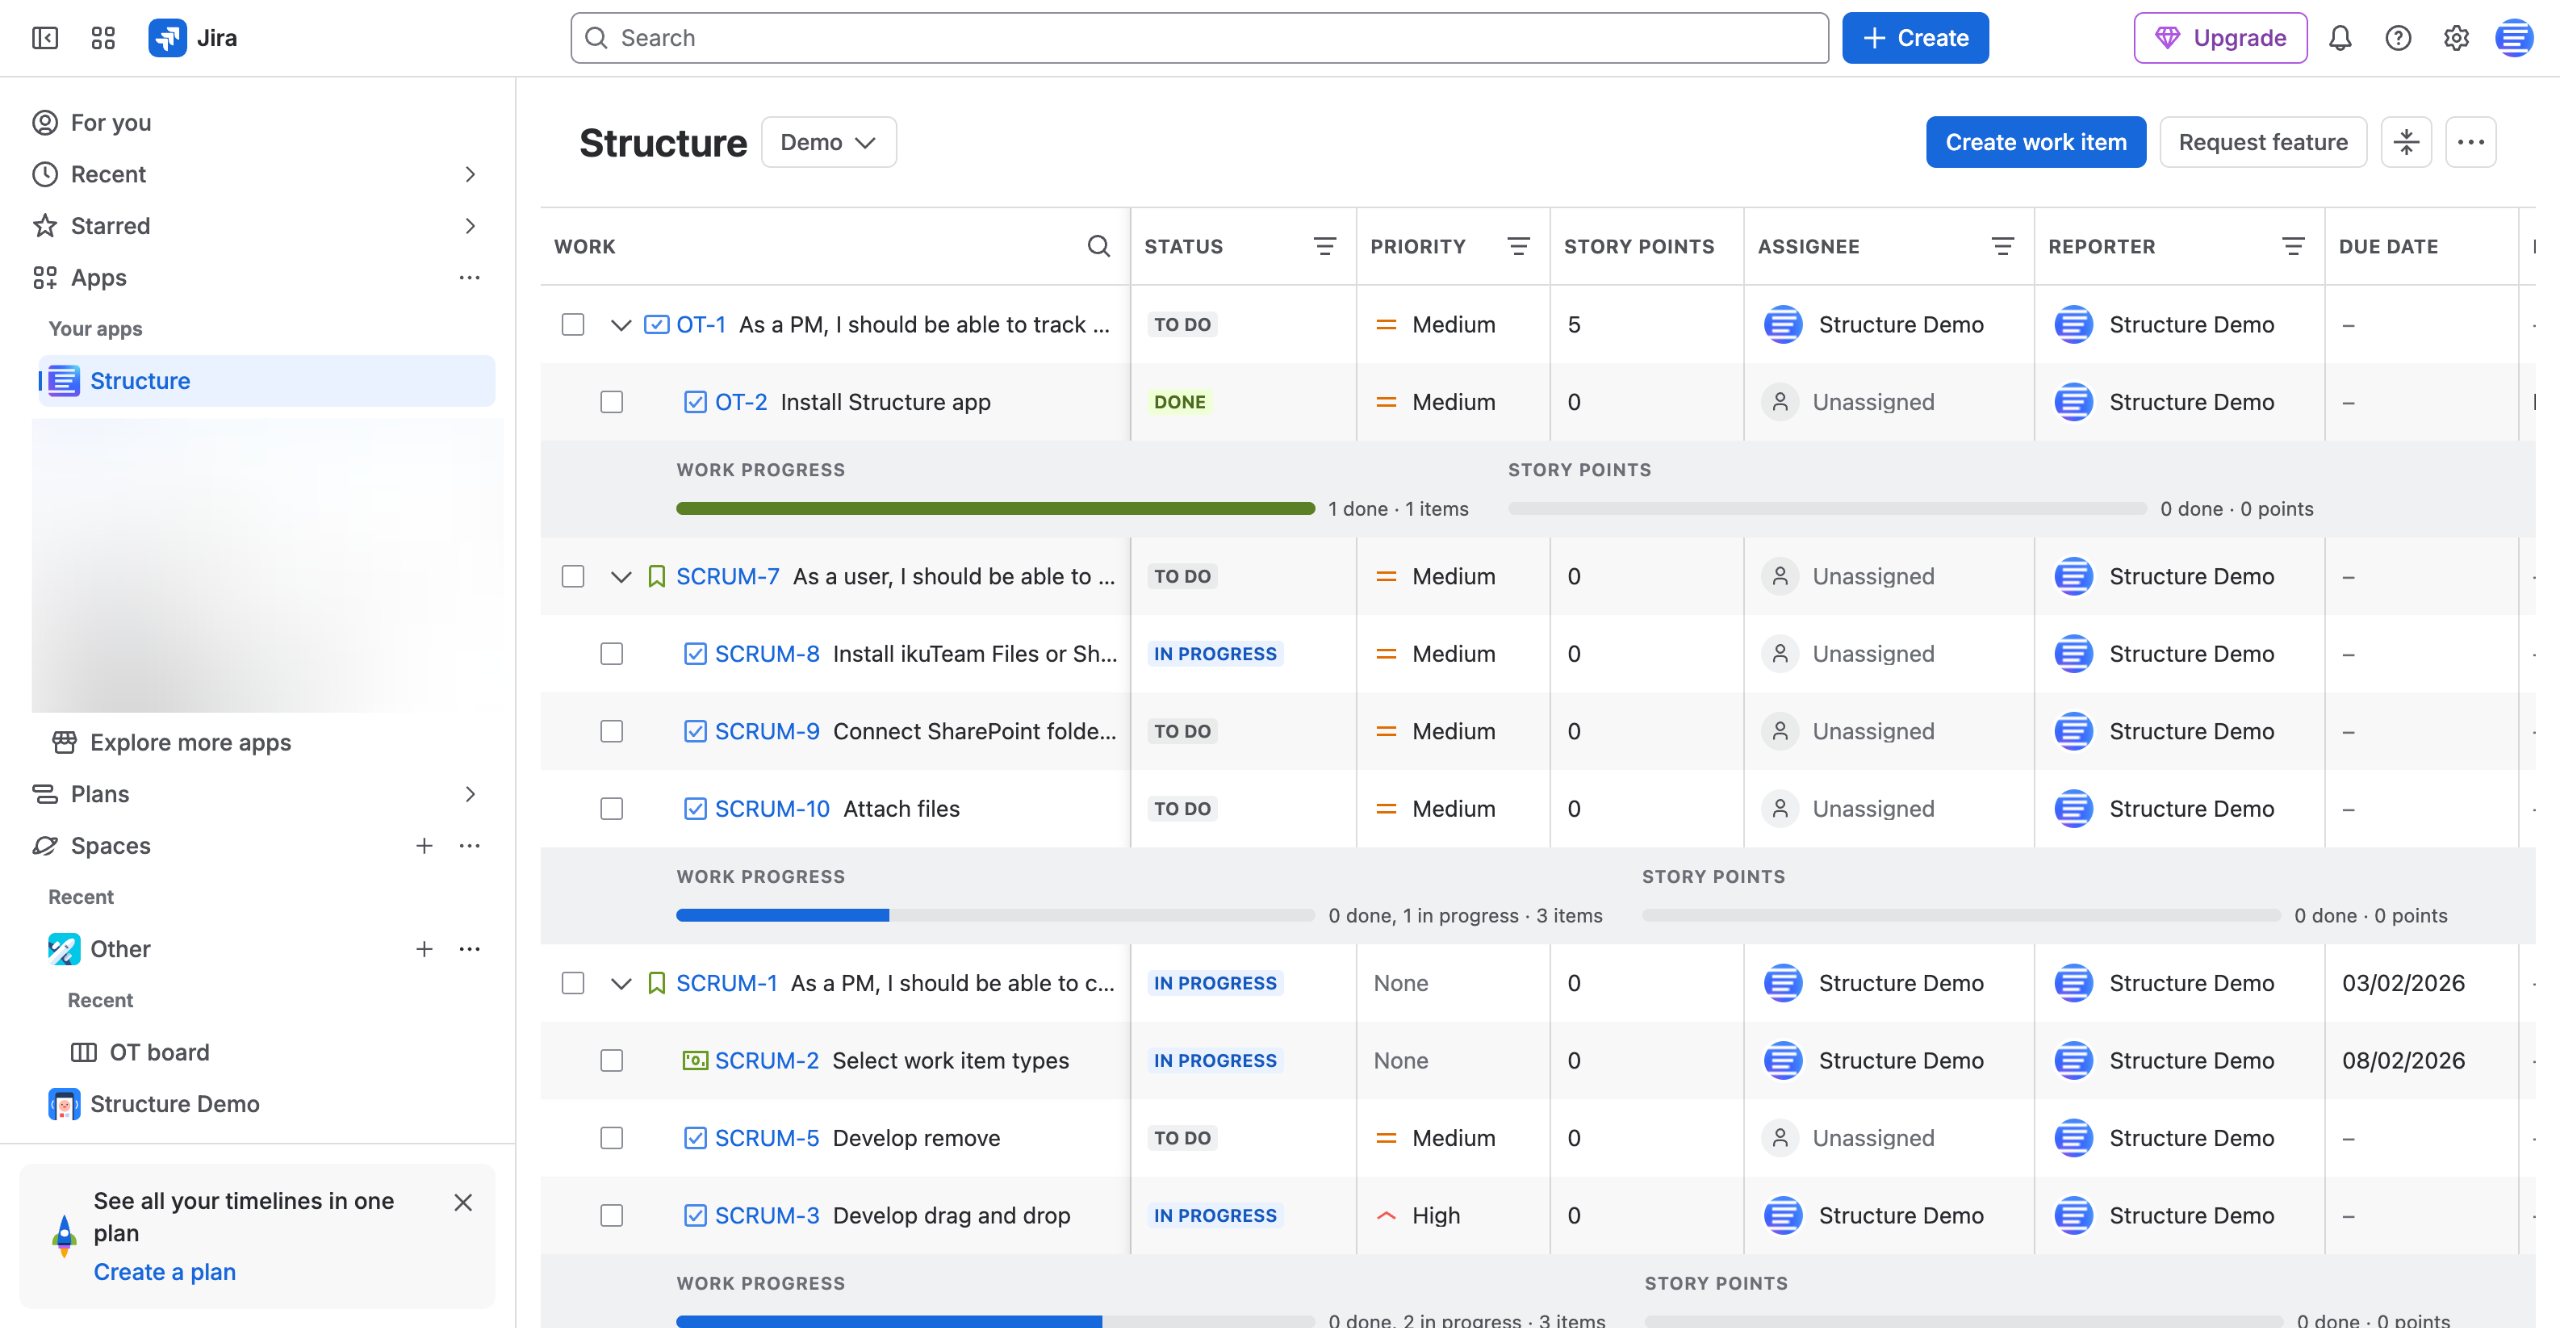Screen dimensions: 2560x1328
Task: Click the plus icon next to Other space
Action: click(424, 949)
